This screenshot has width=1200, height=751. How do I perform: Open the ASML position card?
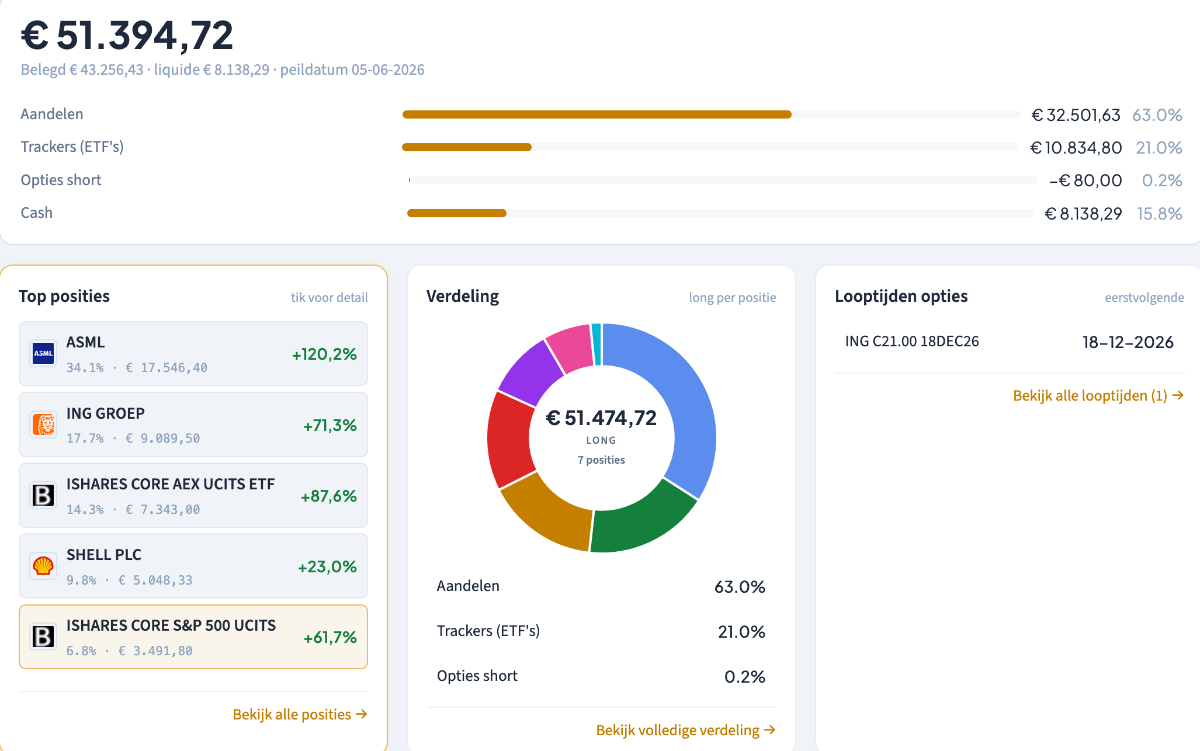click(x=193, y=353)
